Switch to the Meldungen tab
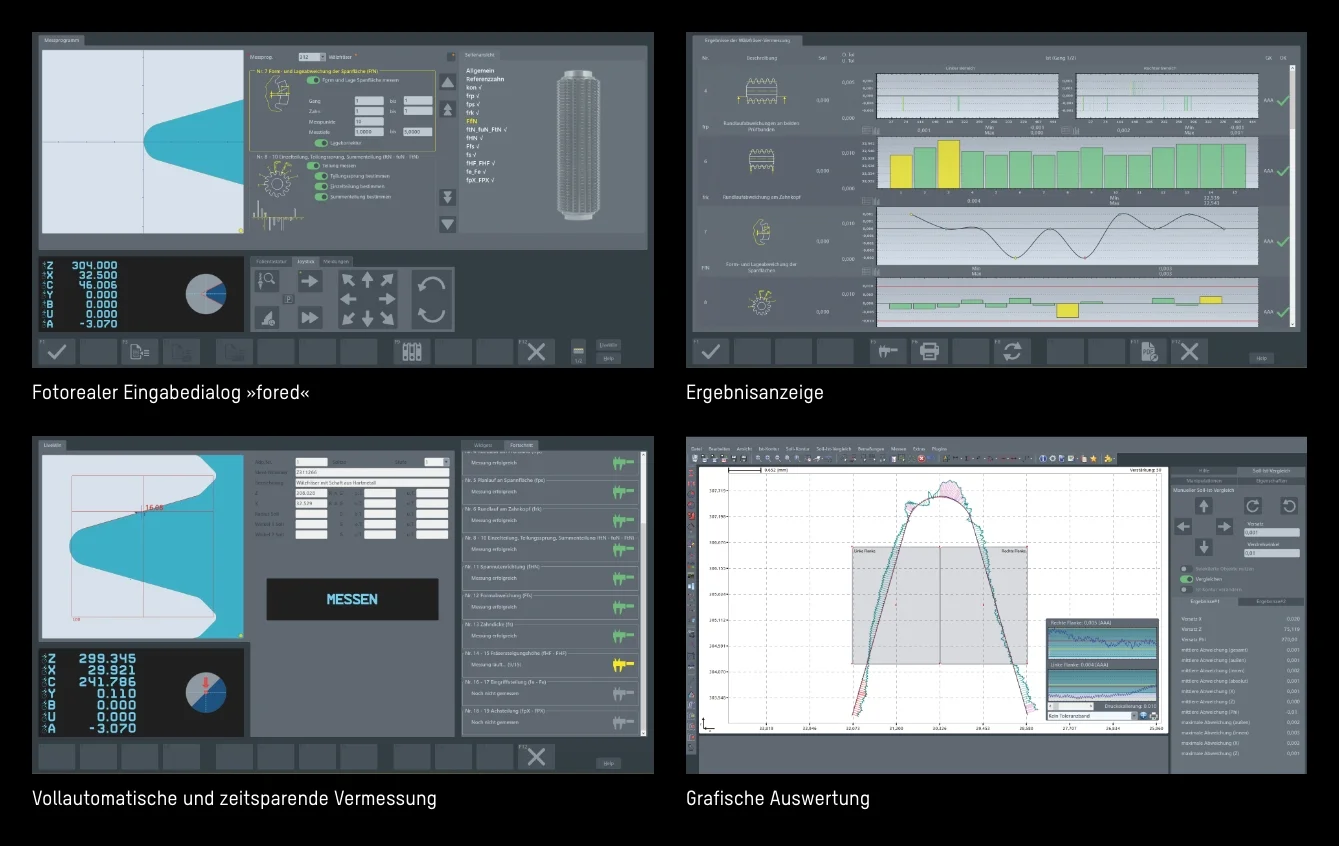 click(x=336, y=261)
